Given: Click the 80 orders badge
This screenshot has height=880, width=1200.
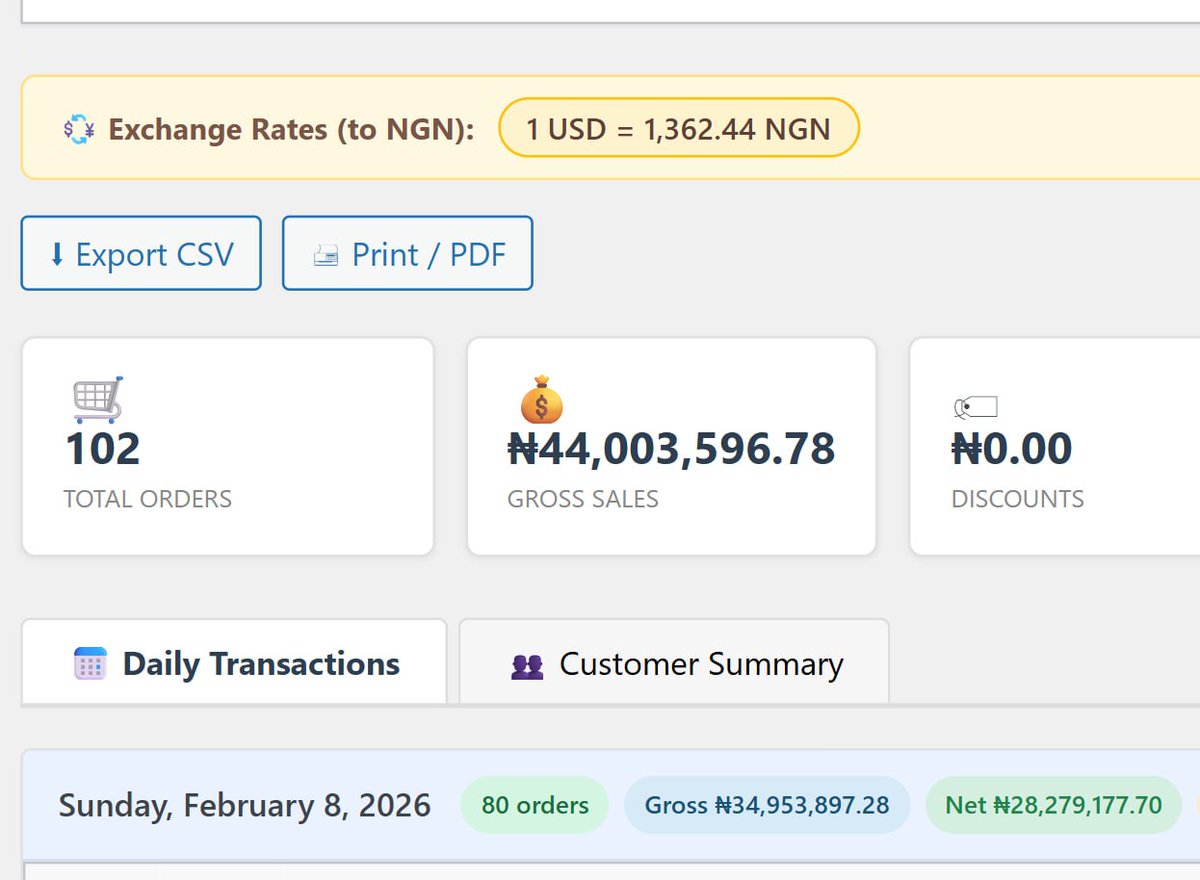Looking at the screenshot, I should pos(534,805).
